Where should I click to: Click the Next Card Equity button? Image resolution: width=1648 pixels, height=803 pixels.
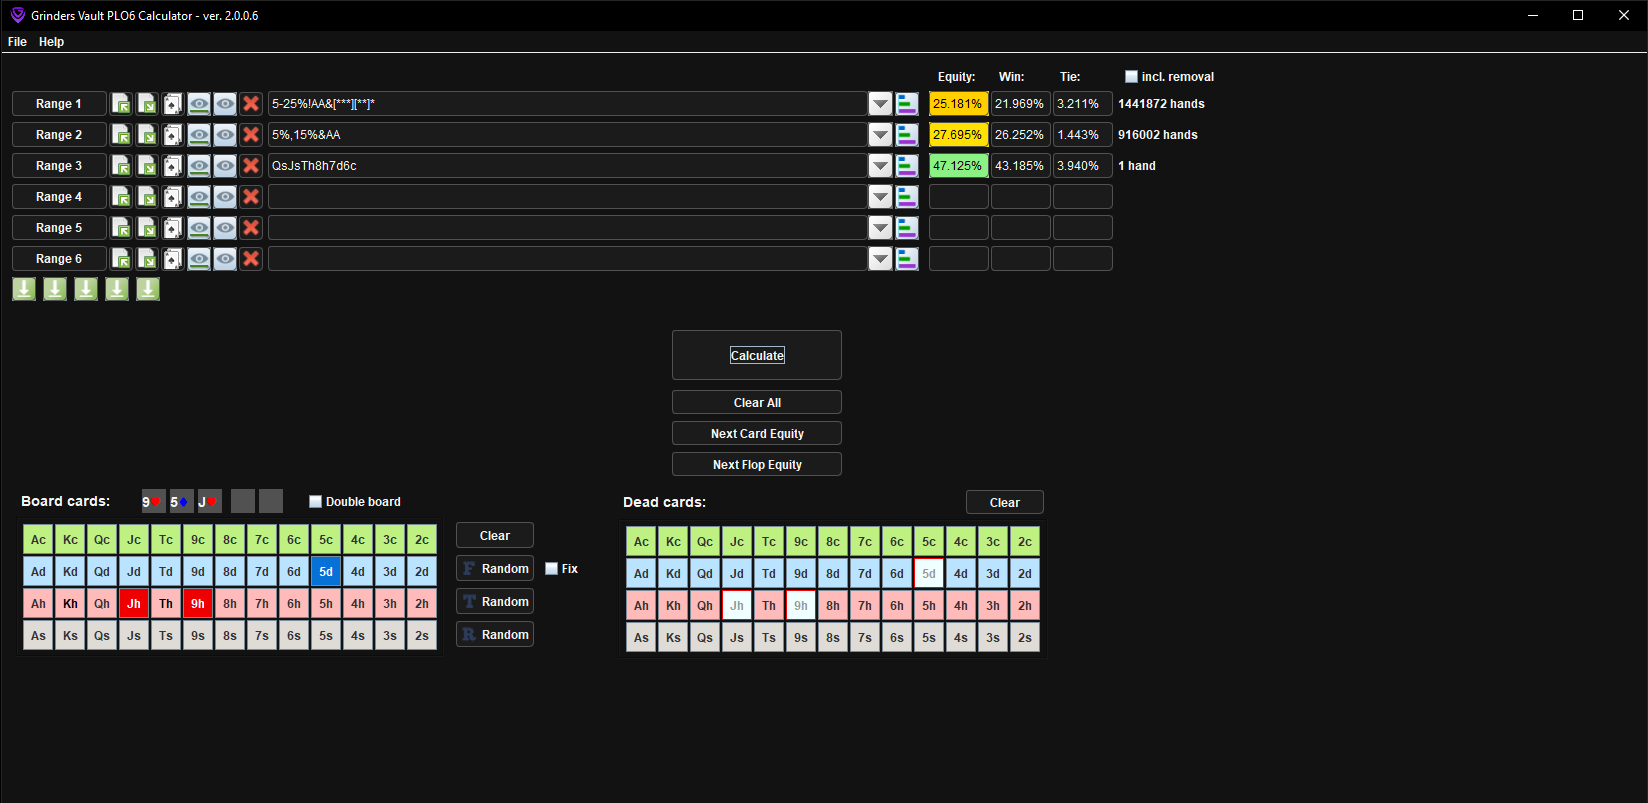click(x=757, y=434)
